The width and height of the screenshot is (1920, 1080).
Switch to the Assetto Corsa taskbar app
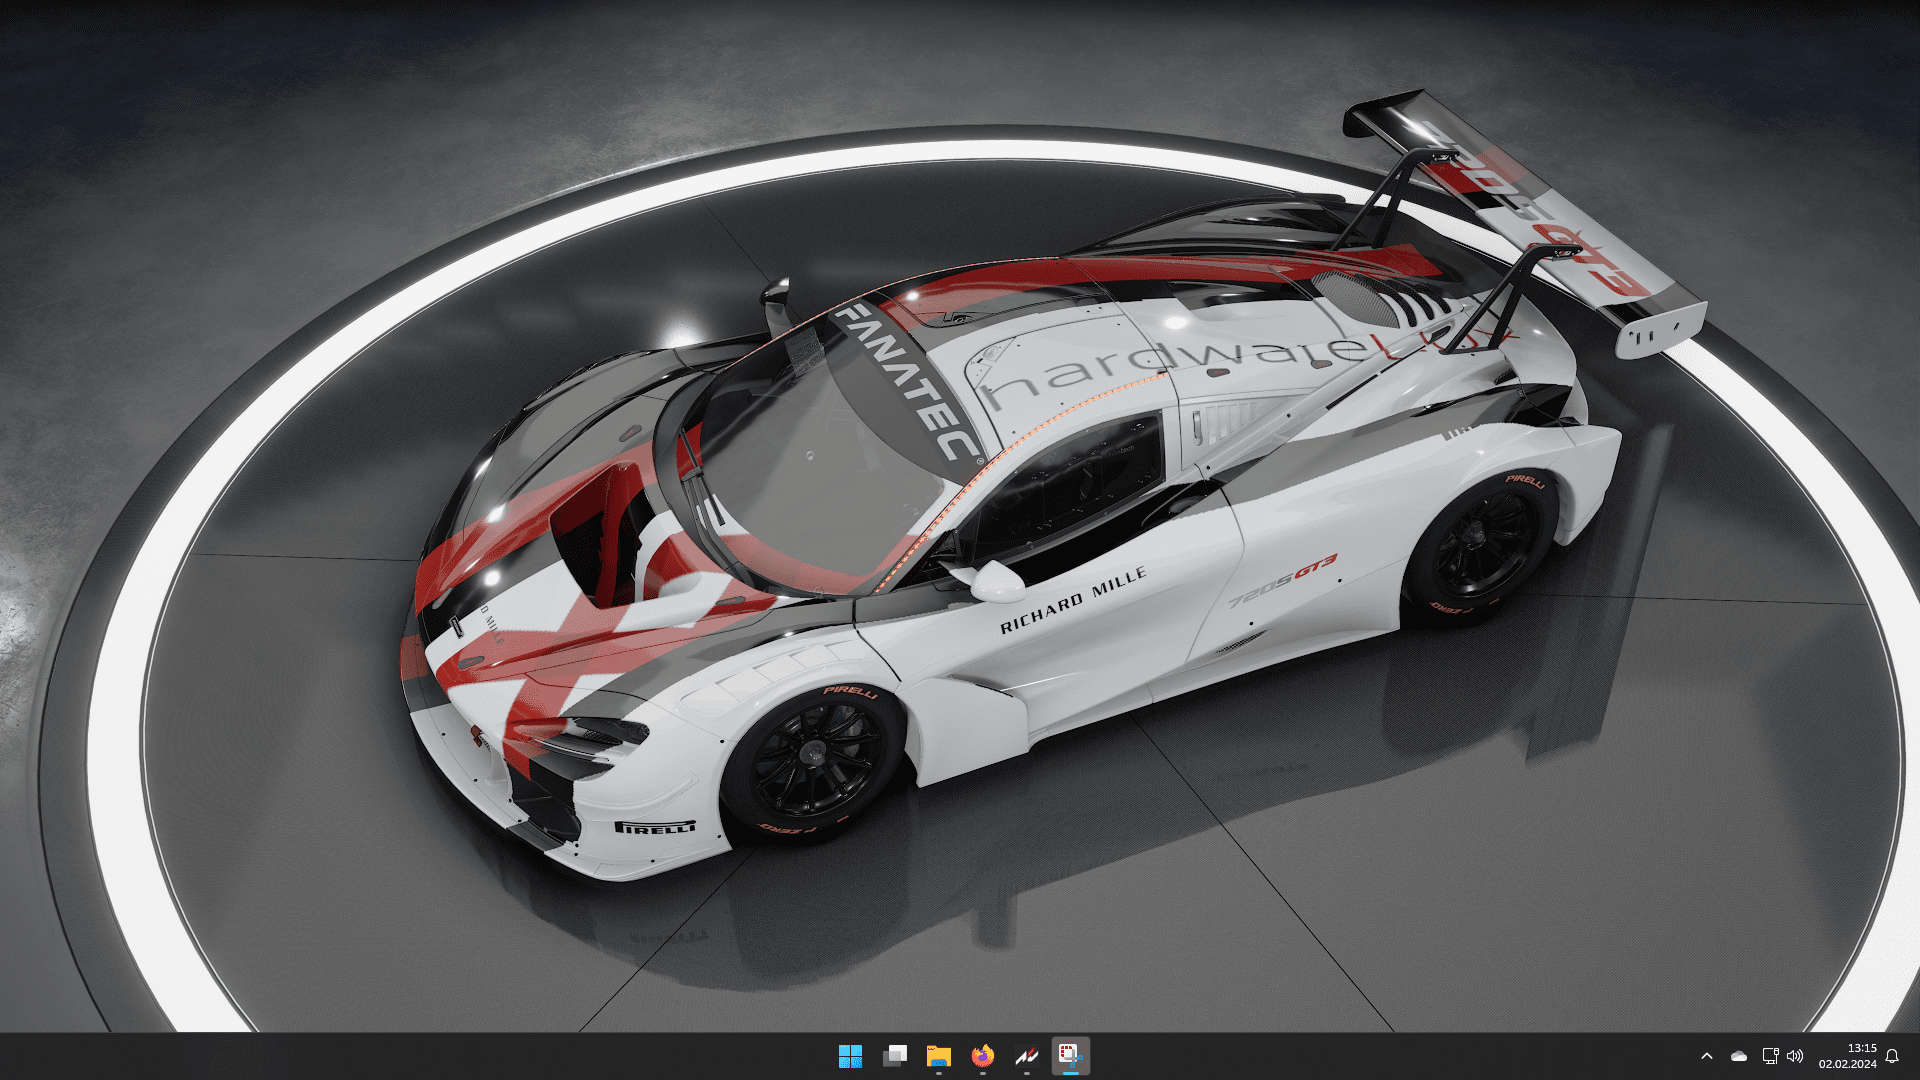pos(1027,1056)
